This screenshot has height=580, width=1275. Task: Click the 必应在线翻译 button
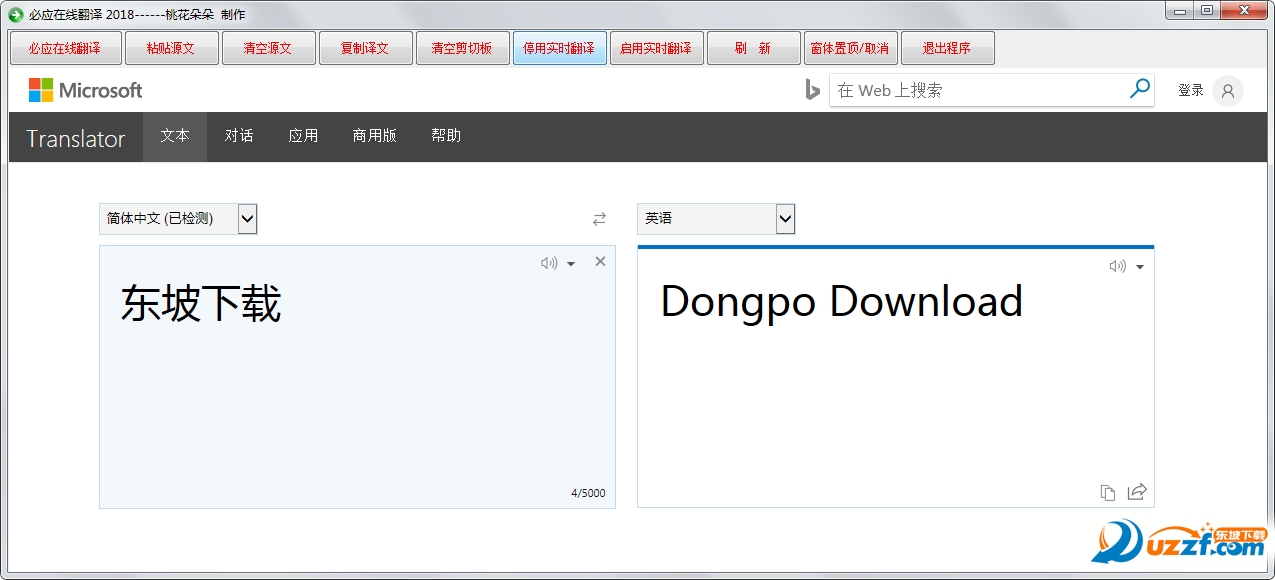pos(65,48)
